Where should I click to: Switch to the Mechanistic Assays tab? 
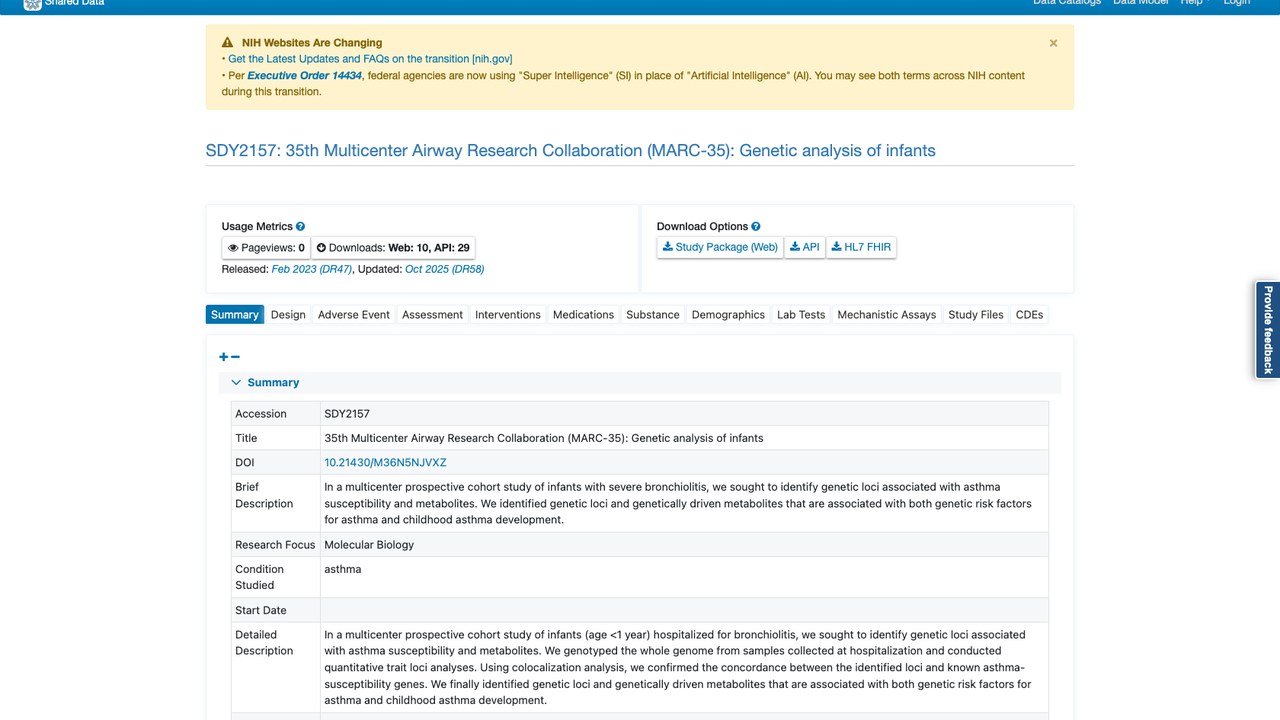tap(887, 314)
